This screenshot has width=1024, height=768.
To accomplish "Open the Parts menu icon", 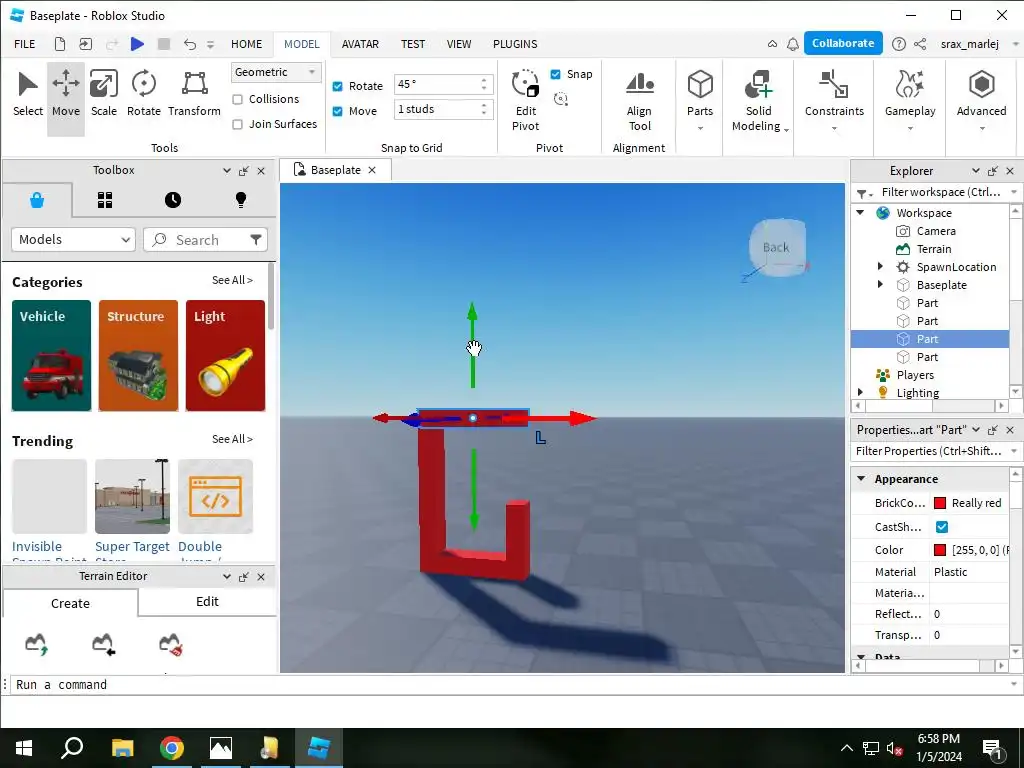I will tap(699, 84).
